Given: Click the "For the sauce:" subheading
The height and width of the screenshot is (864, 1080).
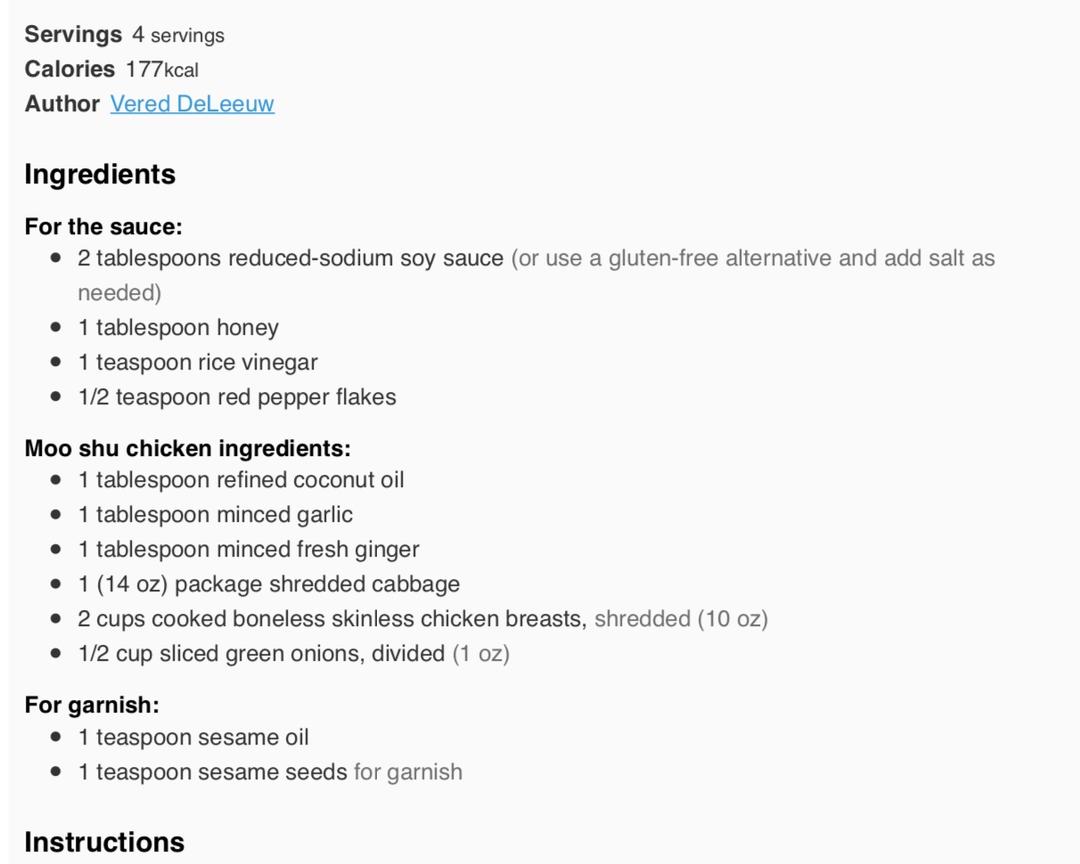Looking at the screenshot, I should click(x=103, y=227).
